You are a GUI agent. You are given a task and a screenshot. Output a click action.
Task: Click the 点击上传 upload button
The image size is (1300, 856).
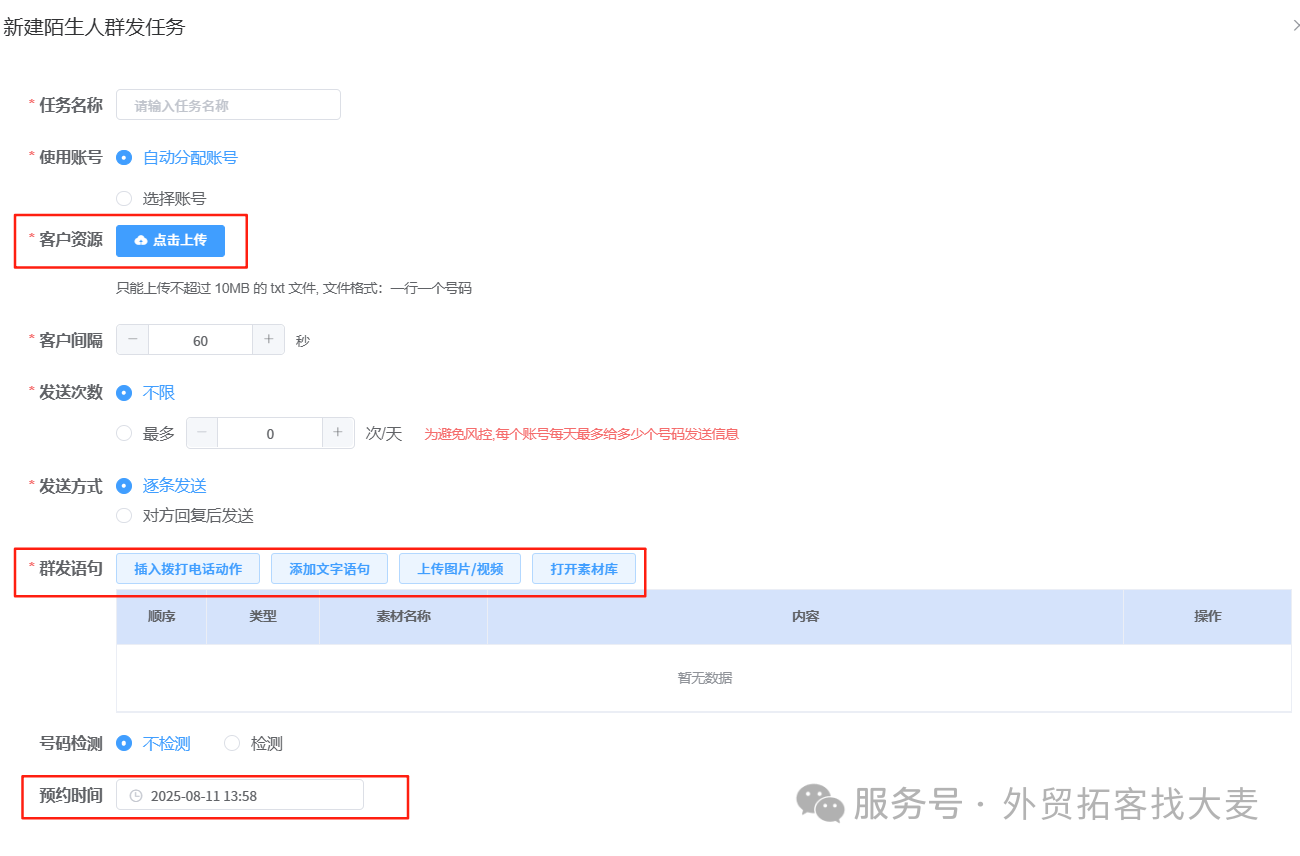coord(170,241)
